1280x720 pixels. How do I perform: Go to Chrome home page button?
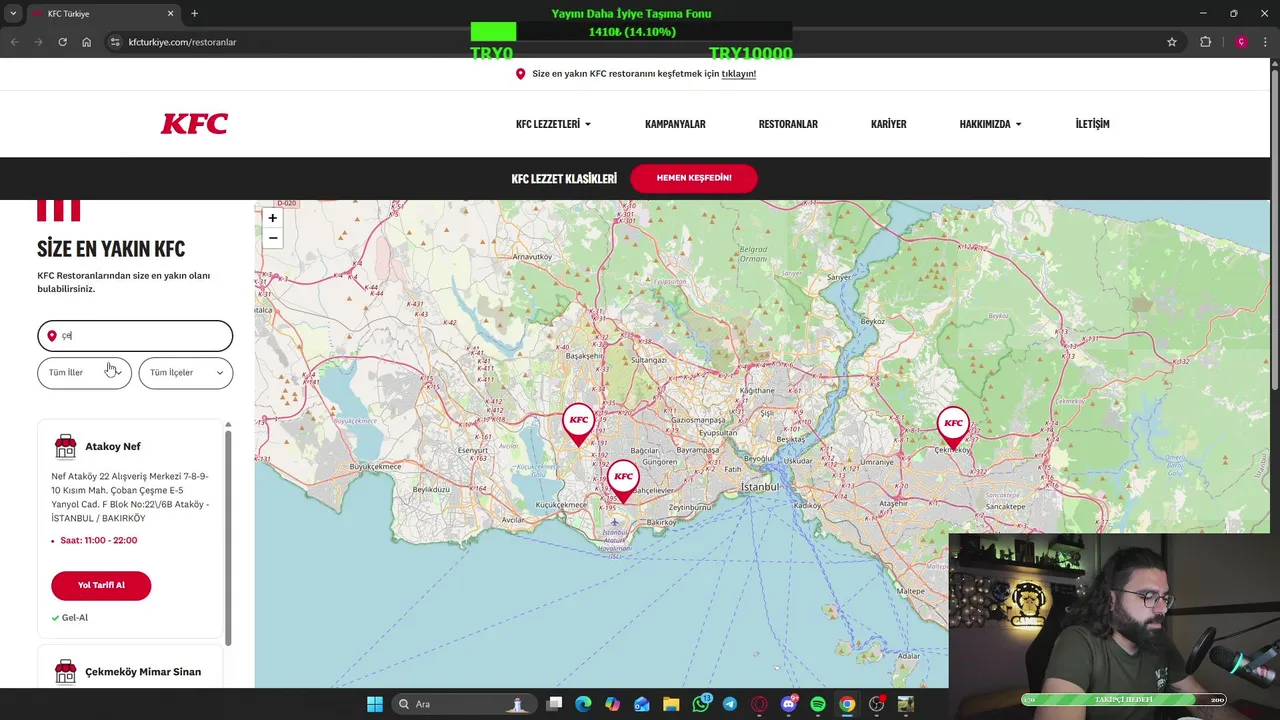point(86,42)
